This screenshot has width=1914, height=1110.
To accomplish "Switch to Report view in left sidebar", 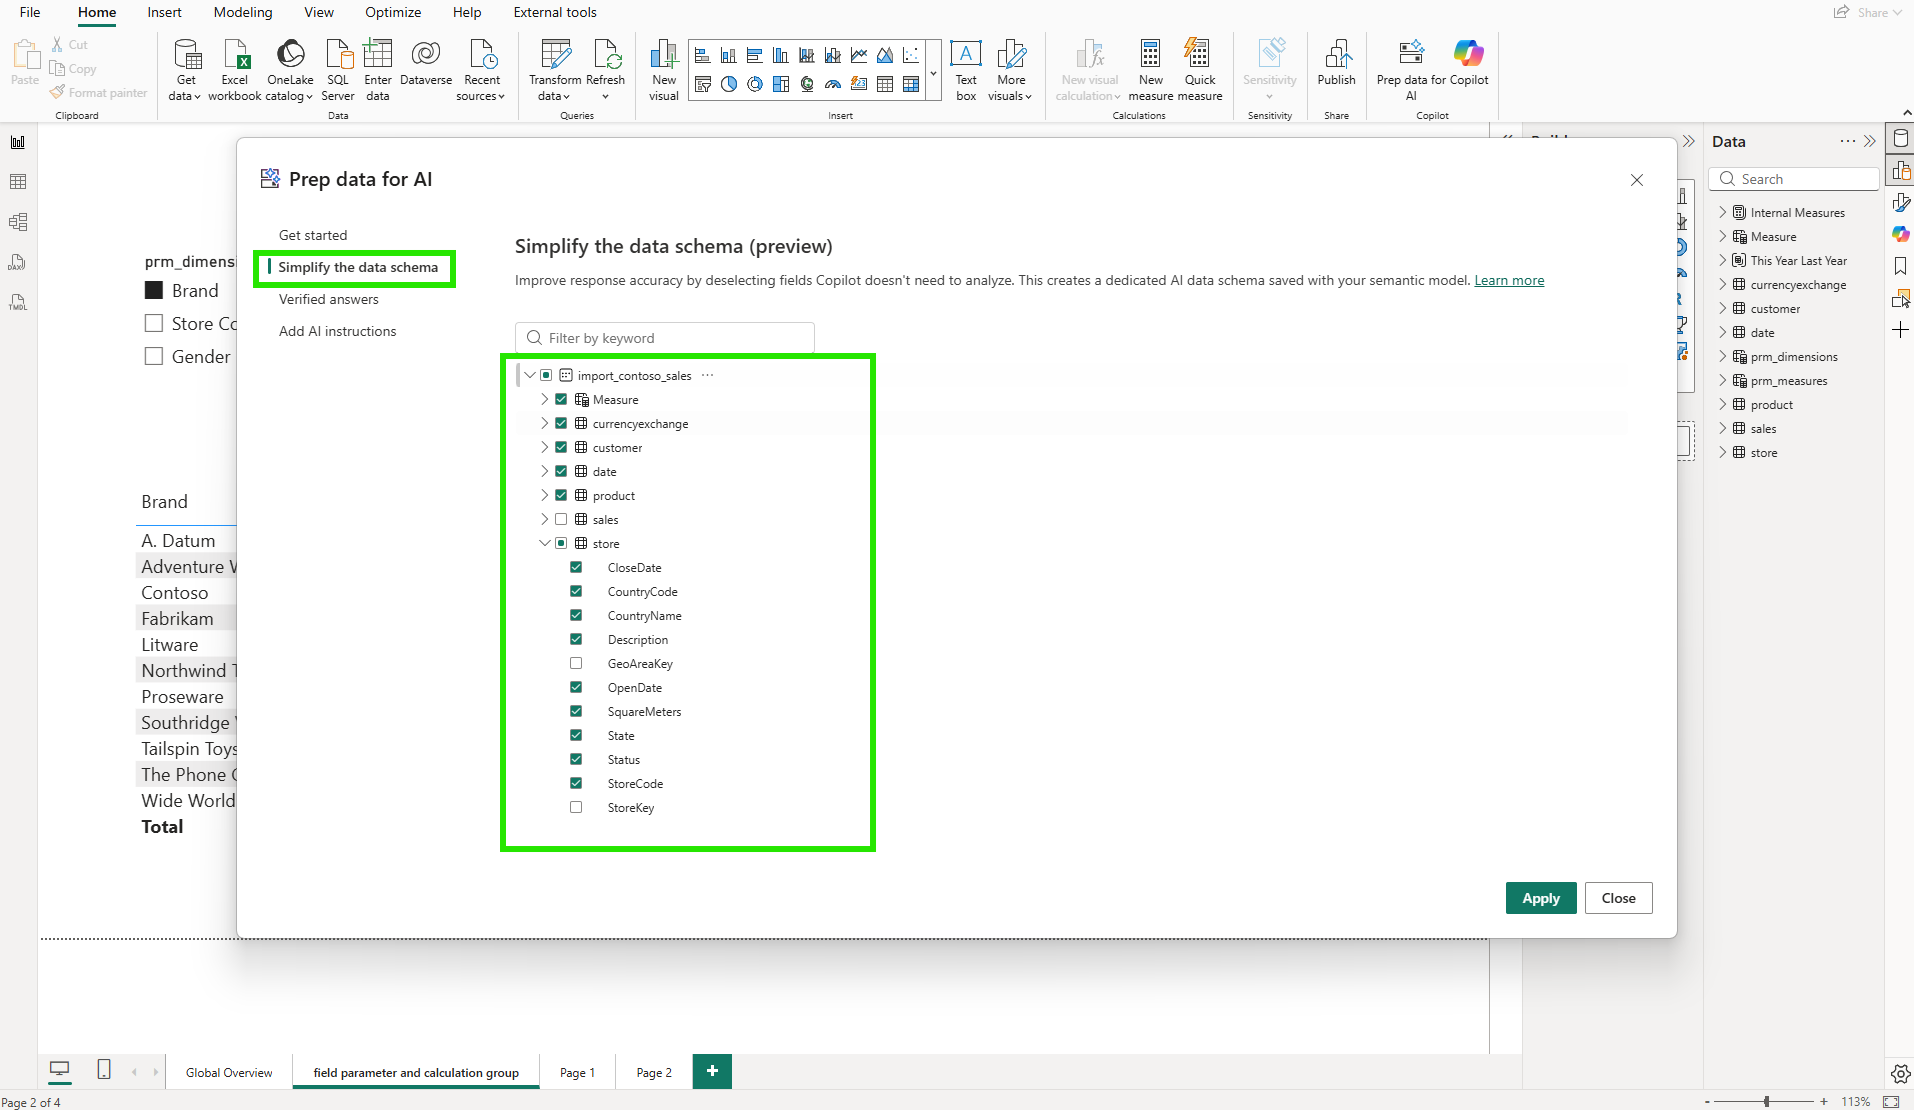I will tap(18, 142).
